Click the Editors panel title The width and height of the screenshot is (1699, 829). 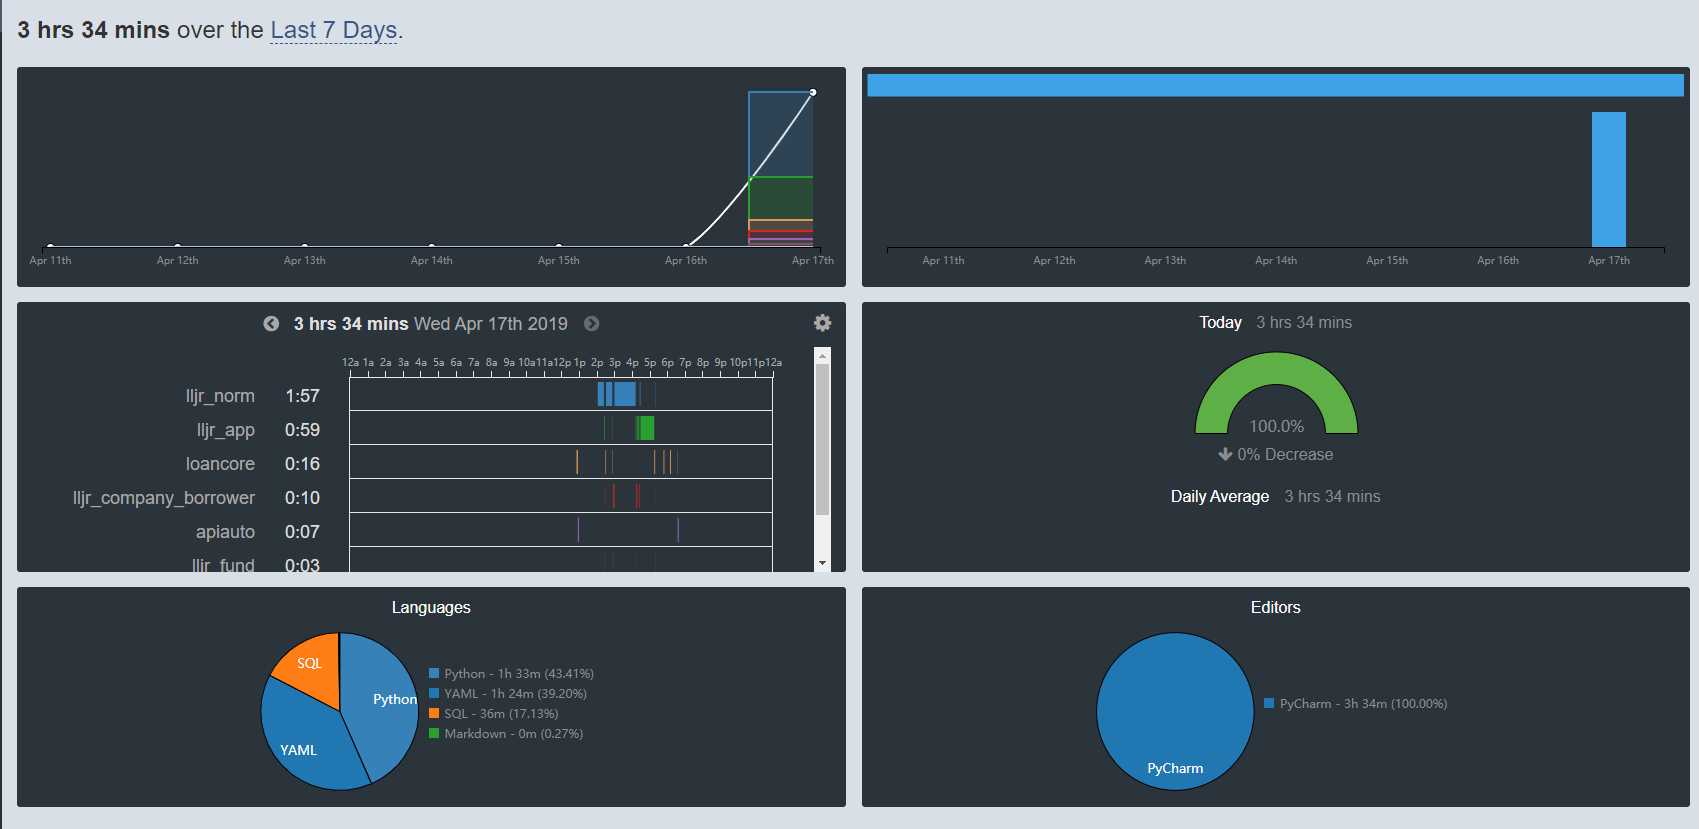coord(1276,607)
